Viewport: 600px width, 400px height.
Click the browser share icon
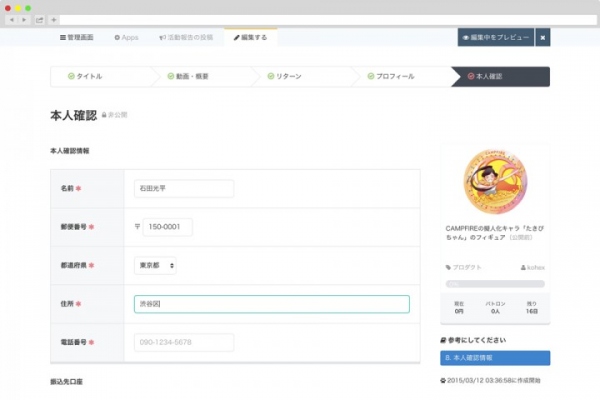(39, 20)
